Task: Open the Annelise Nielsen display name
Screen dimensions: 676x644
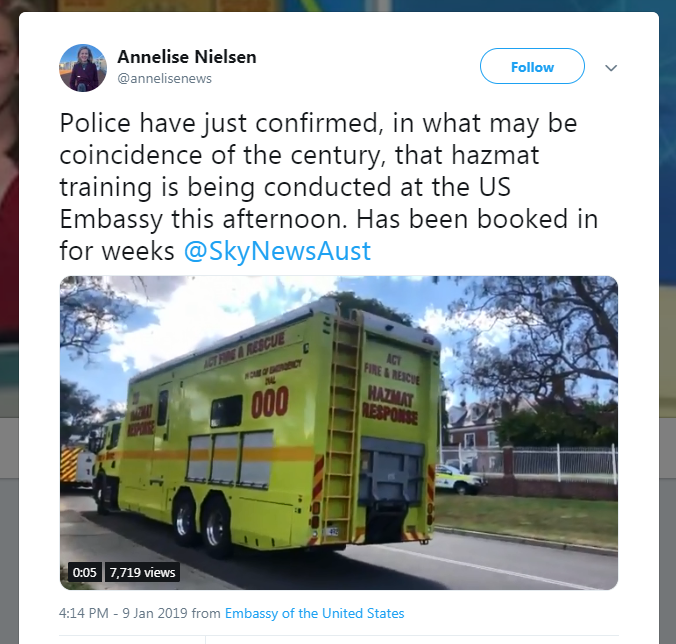Action: pyautogui.click(x=187, y=56)
